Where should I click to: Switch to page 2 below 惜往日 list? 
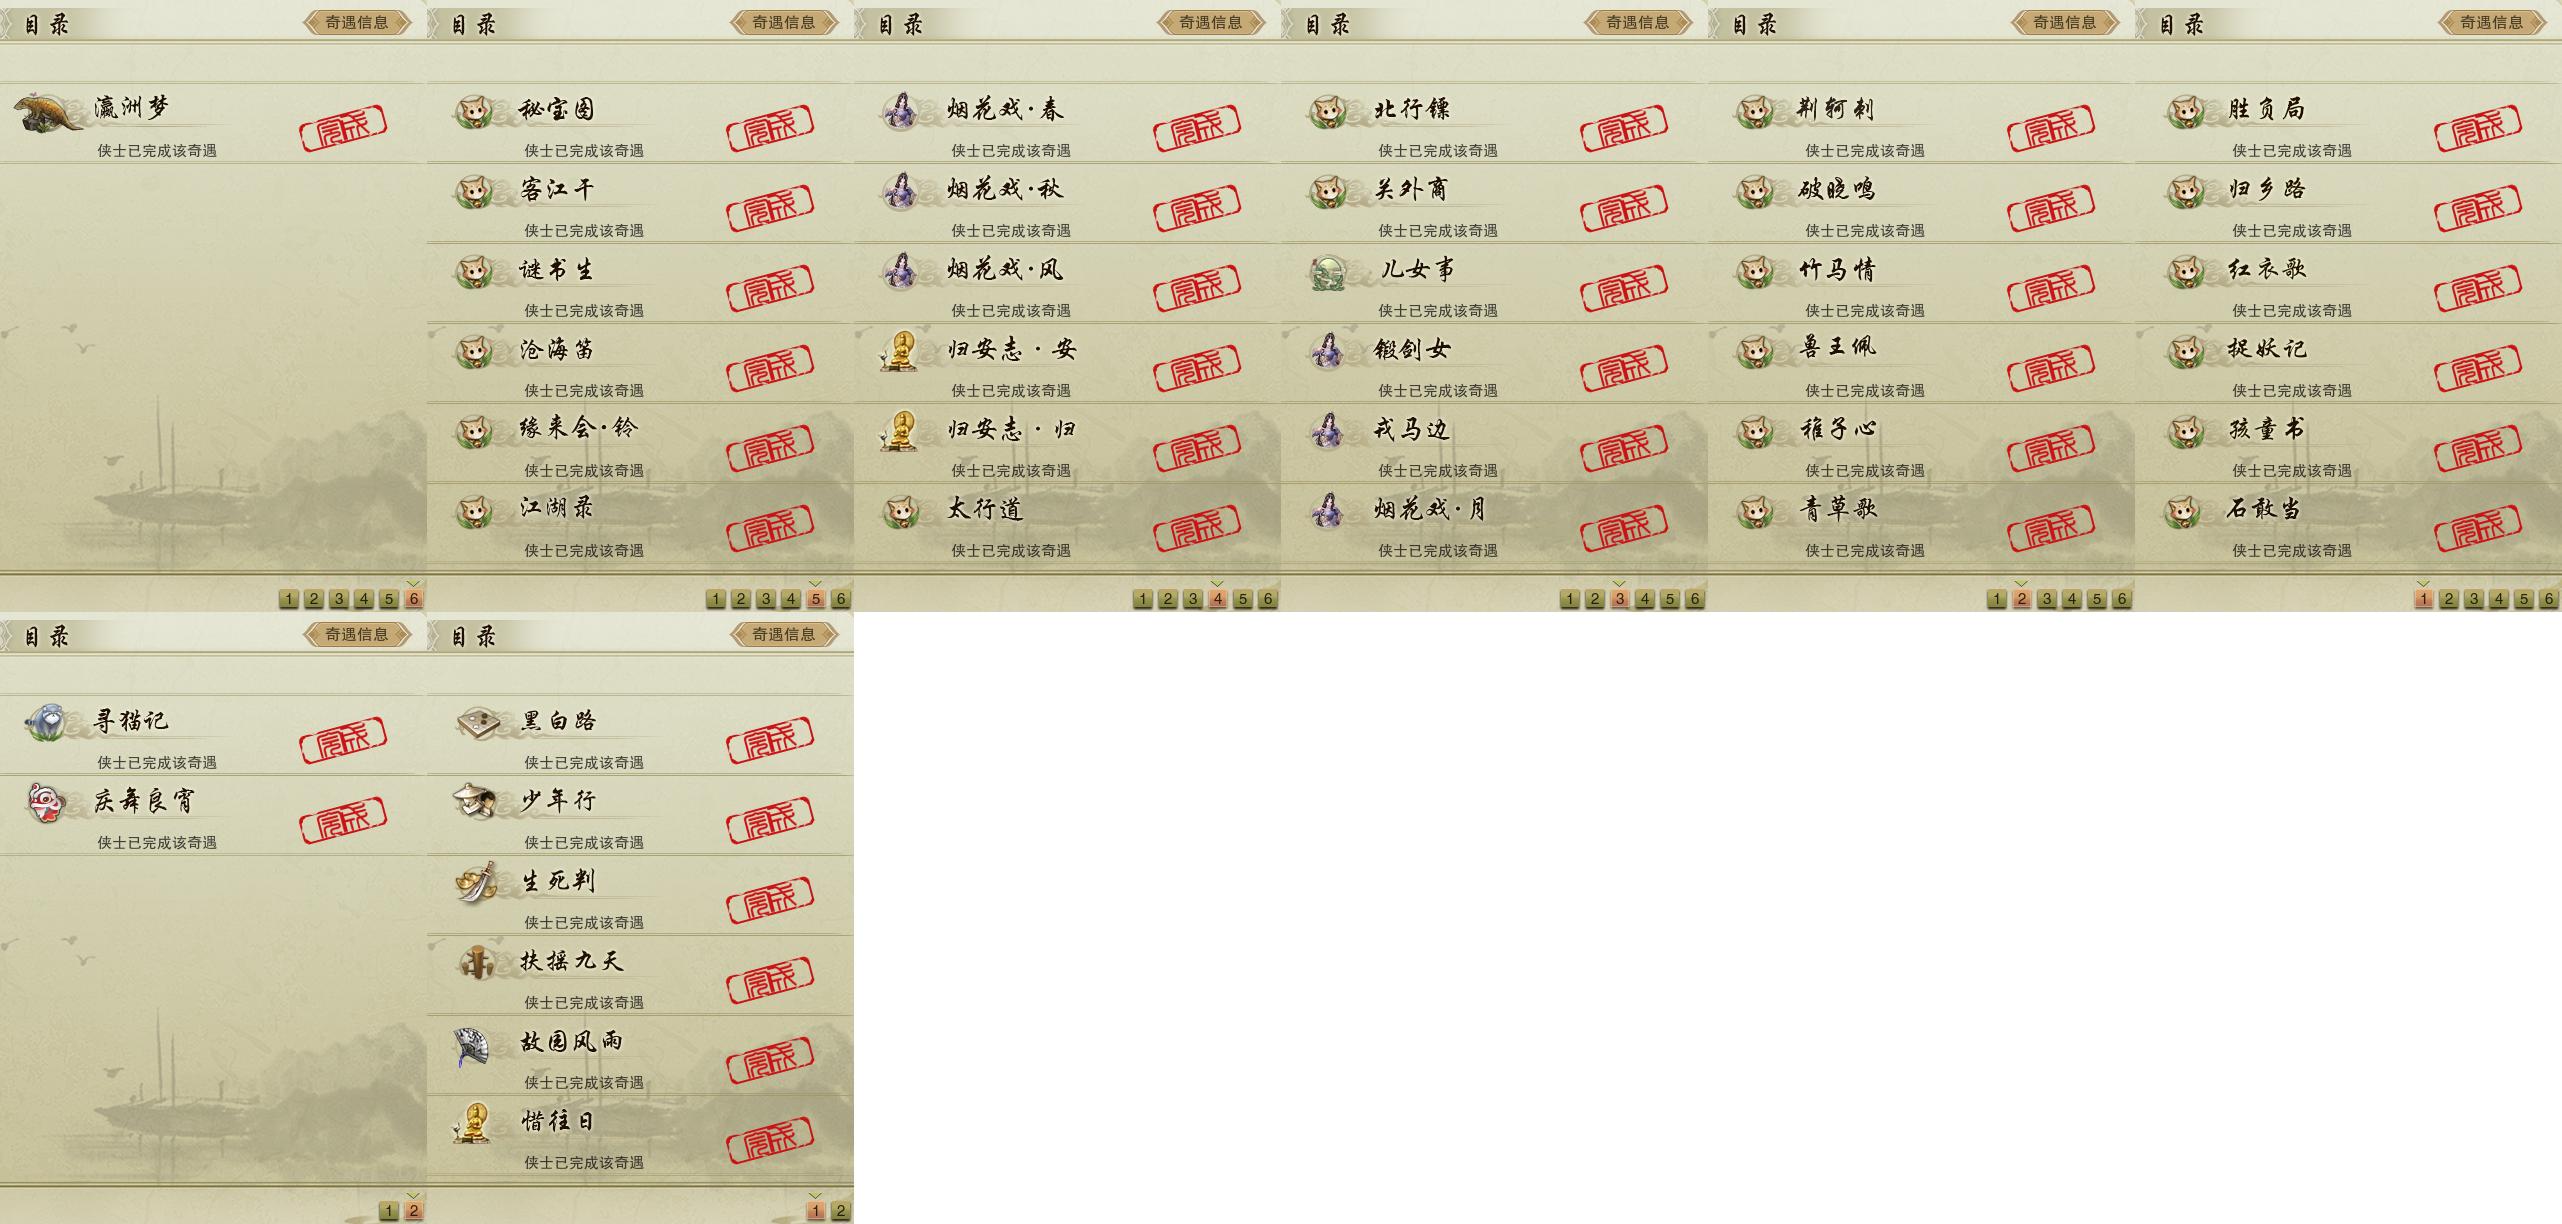tap(841, 1211)
